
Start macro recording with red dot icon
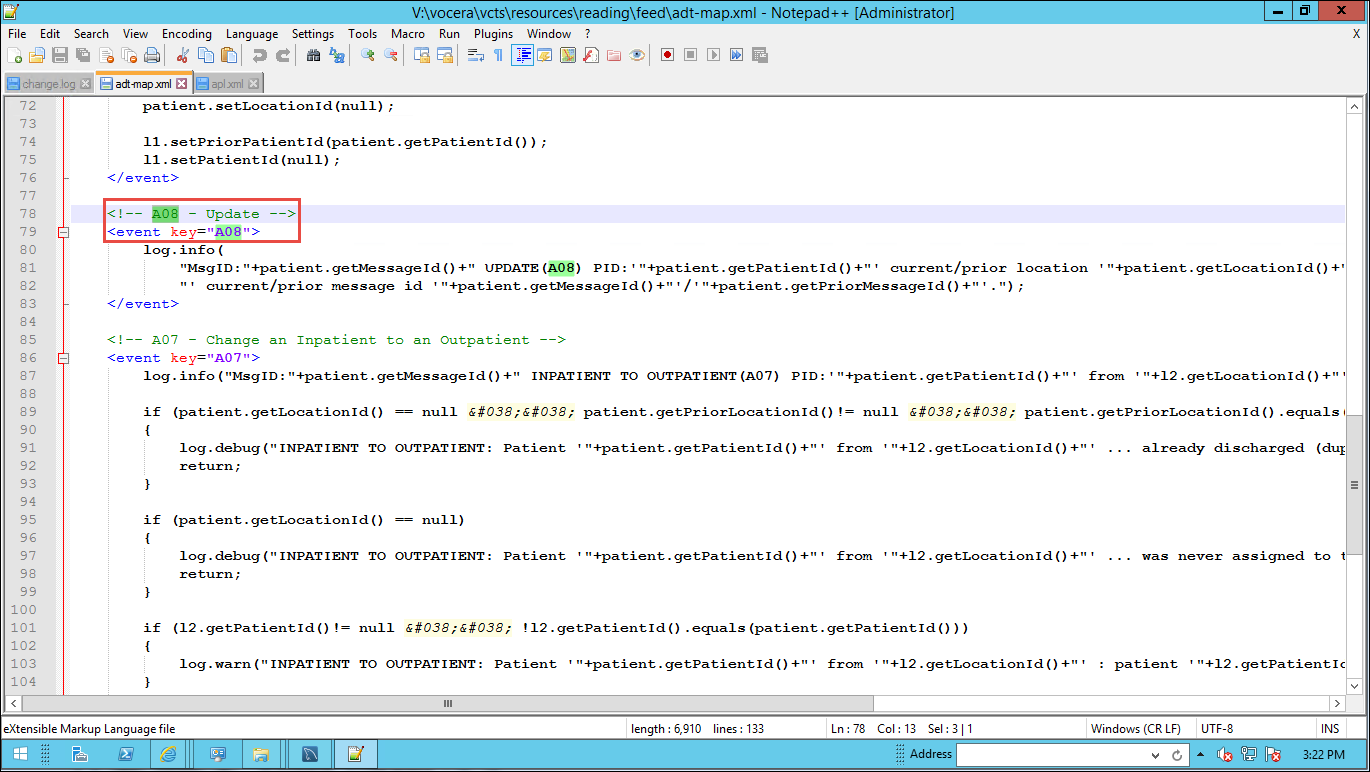click(667, 55)
